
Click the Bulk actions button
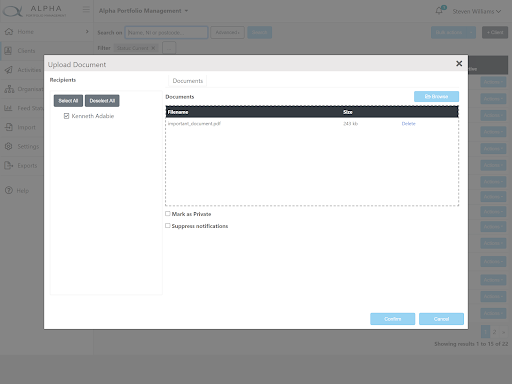click(449, 32)
